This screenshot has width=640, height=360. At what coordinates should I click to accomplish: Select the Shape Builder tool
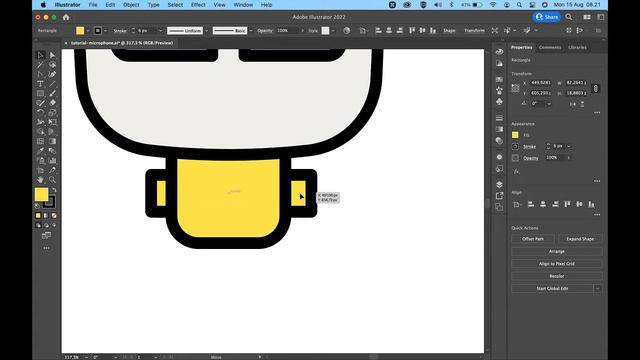coord(40,132)
